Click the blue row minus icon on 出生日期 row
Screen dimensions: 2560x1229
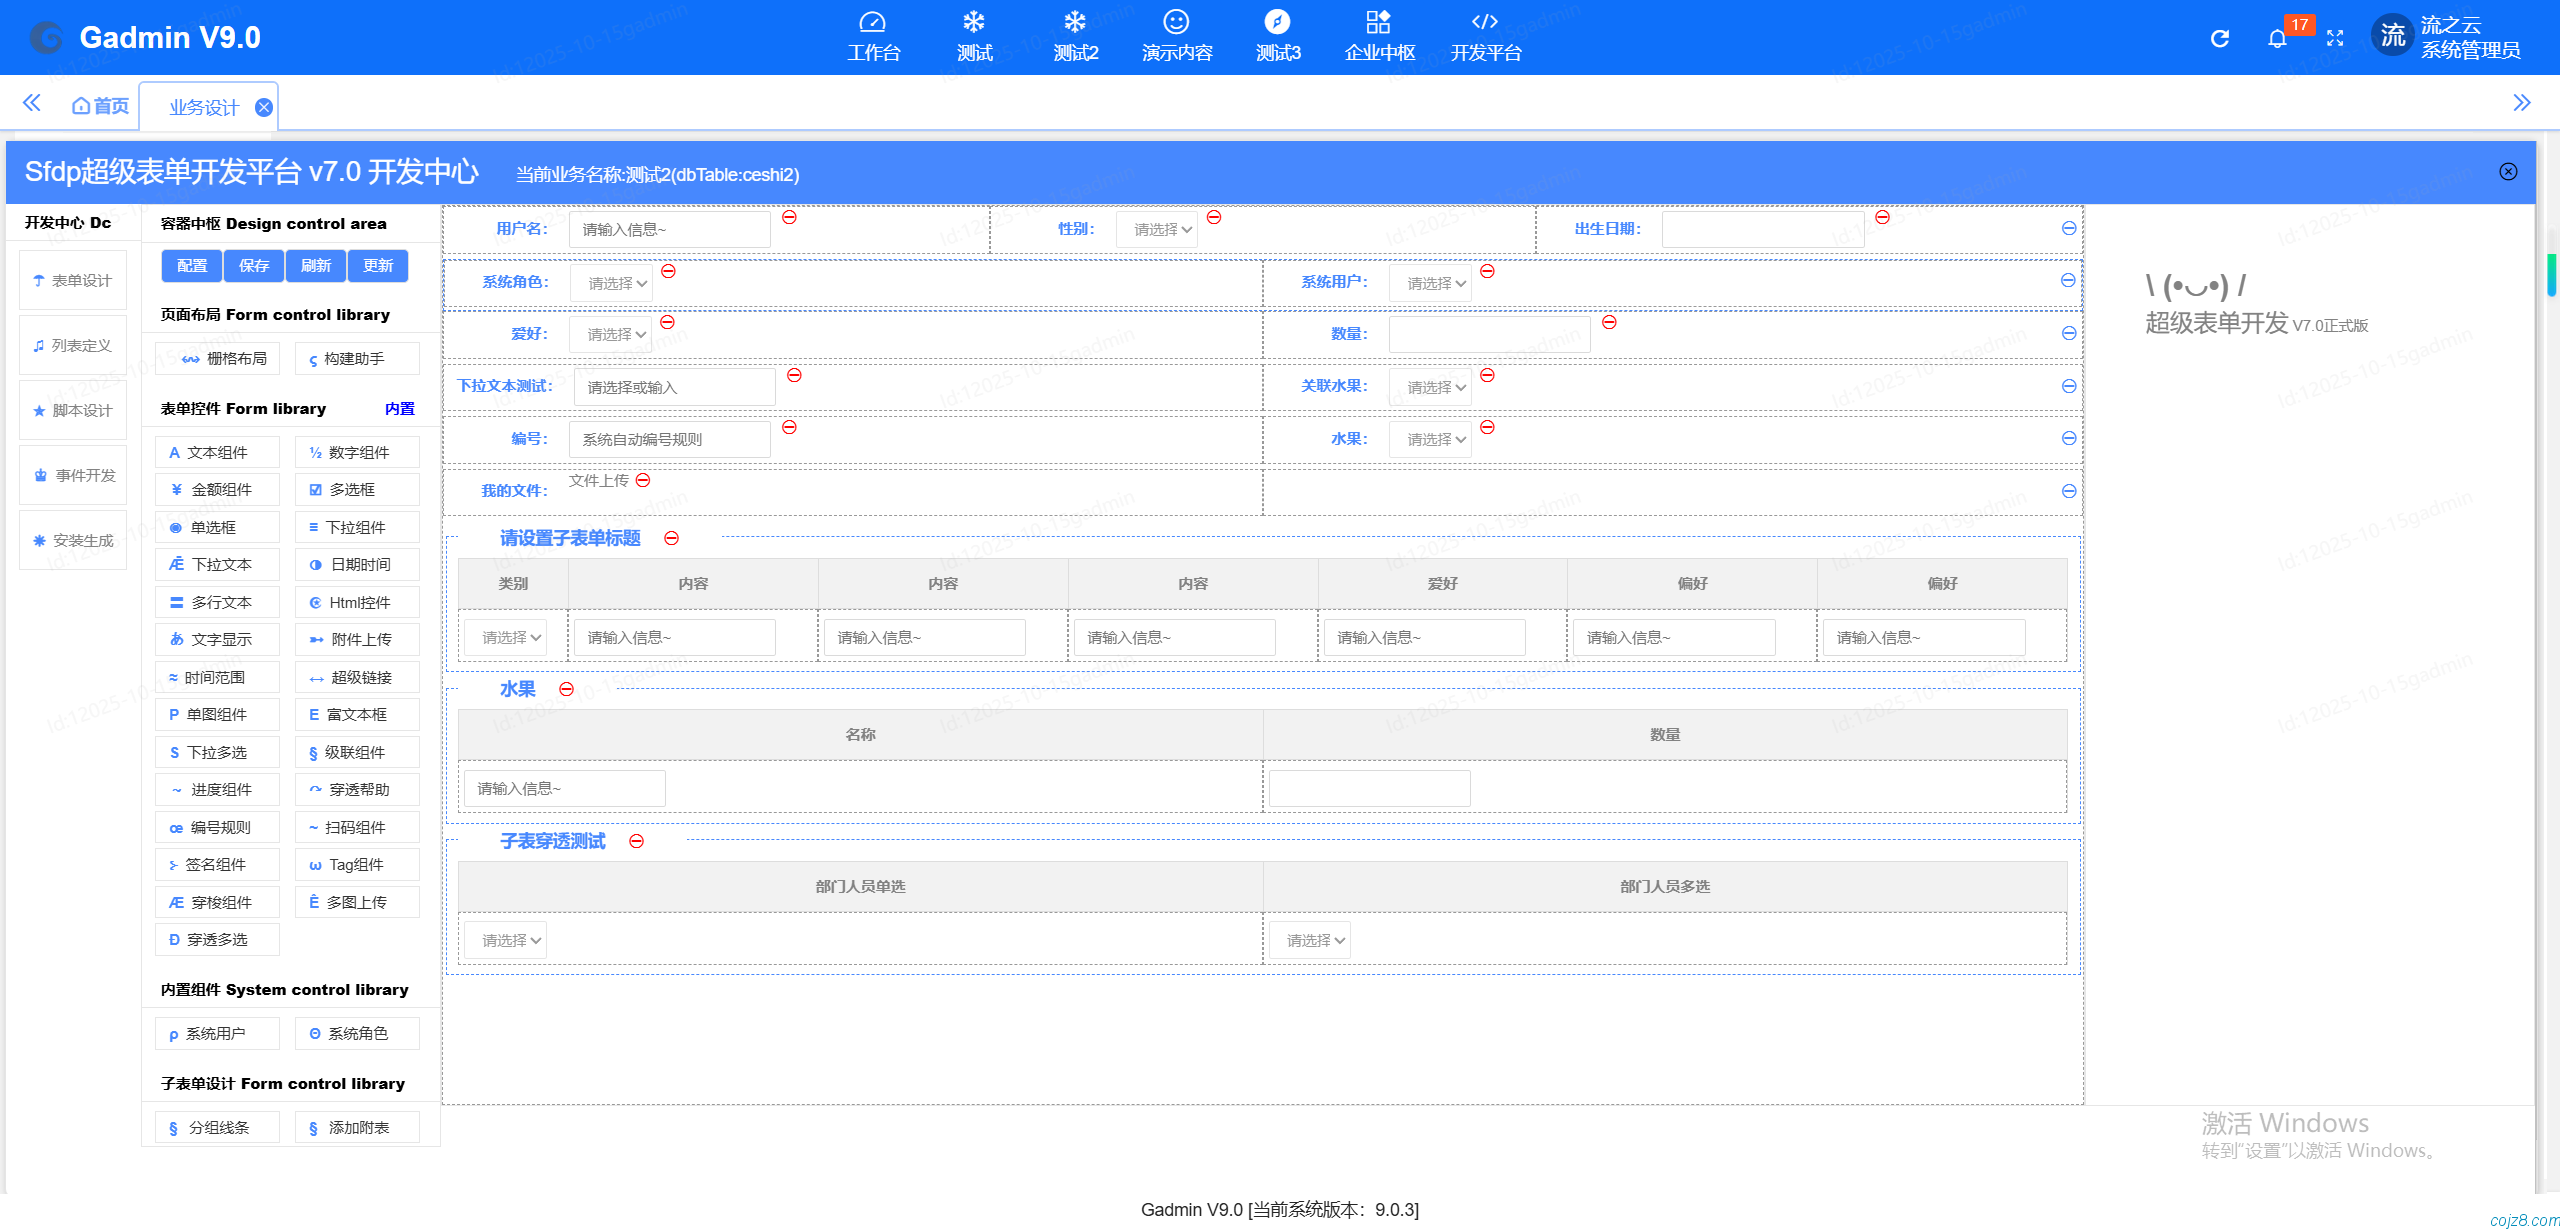click(x=2069, y=229)
